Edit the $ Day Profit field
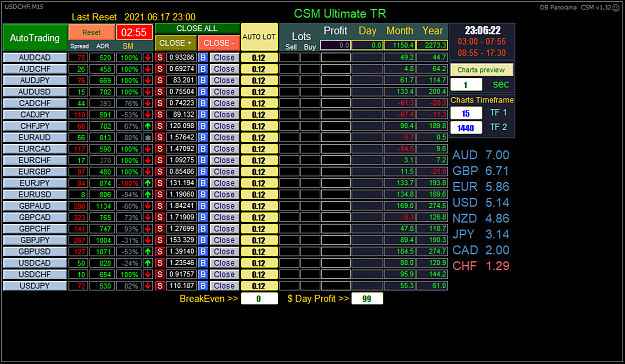Screen dimensions: 625x364 tap(367, 299)
